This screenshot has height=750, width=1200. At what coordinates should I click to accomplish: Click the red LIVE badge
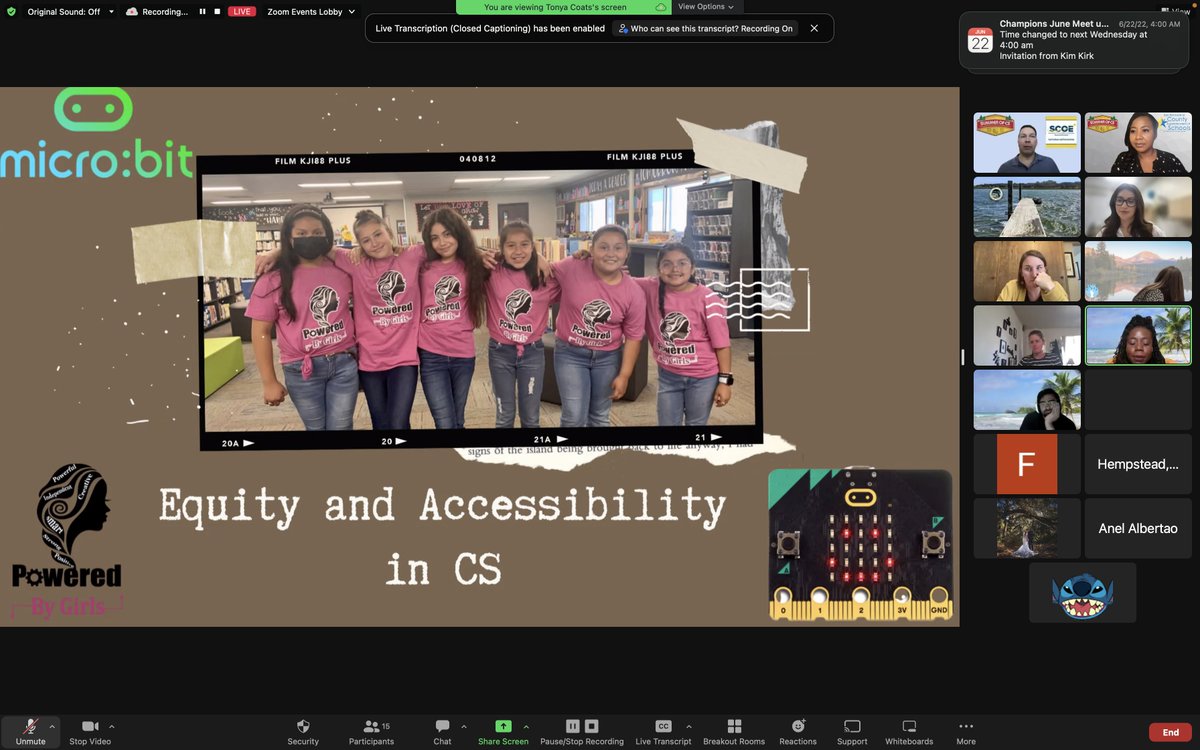coord(241,12)
